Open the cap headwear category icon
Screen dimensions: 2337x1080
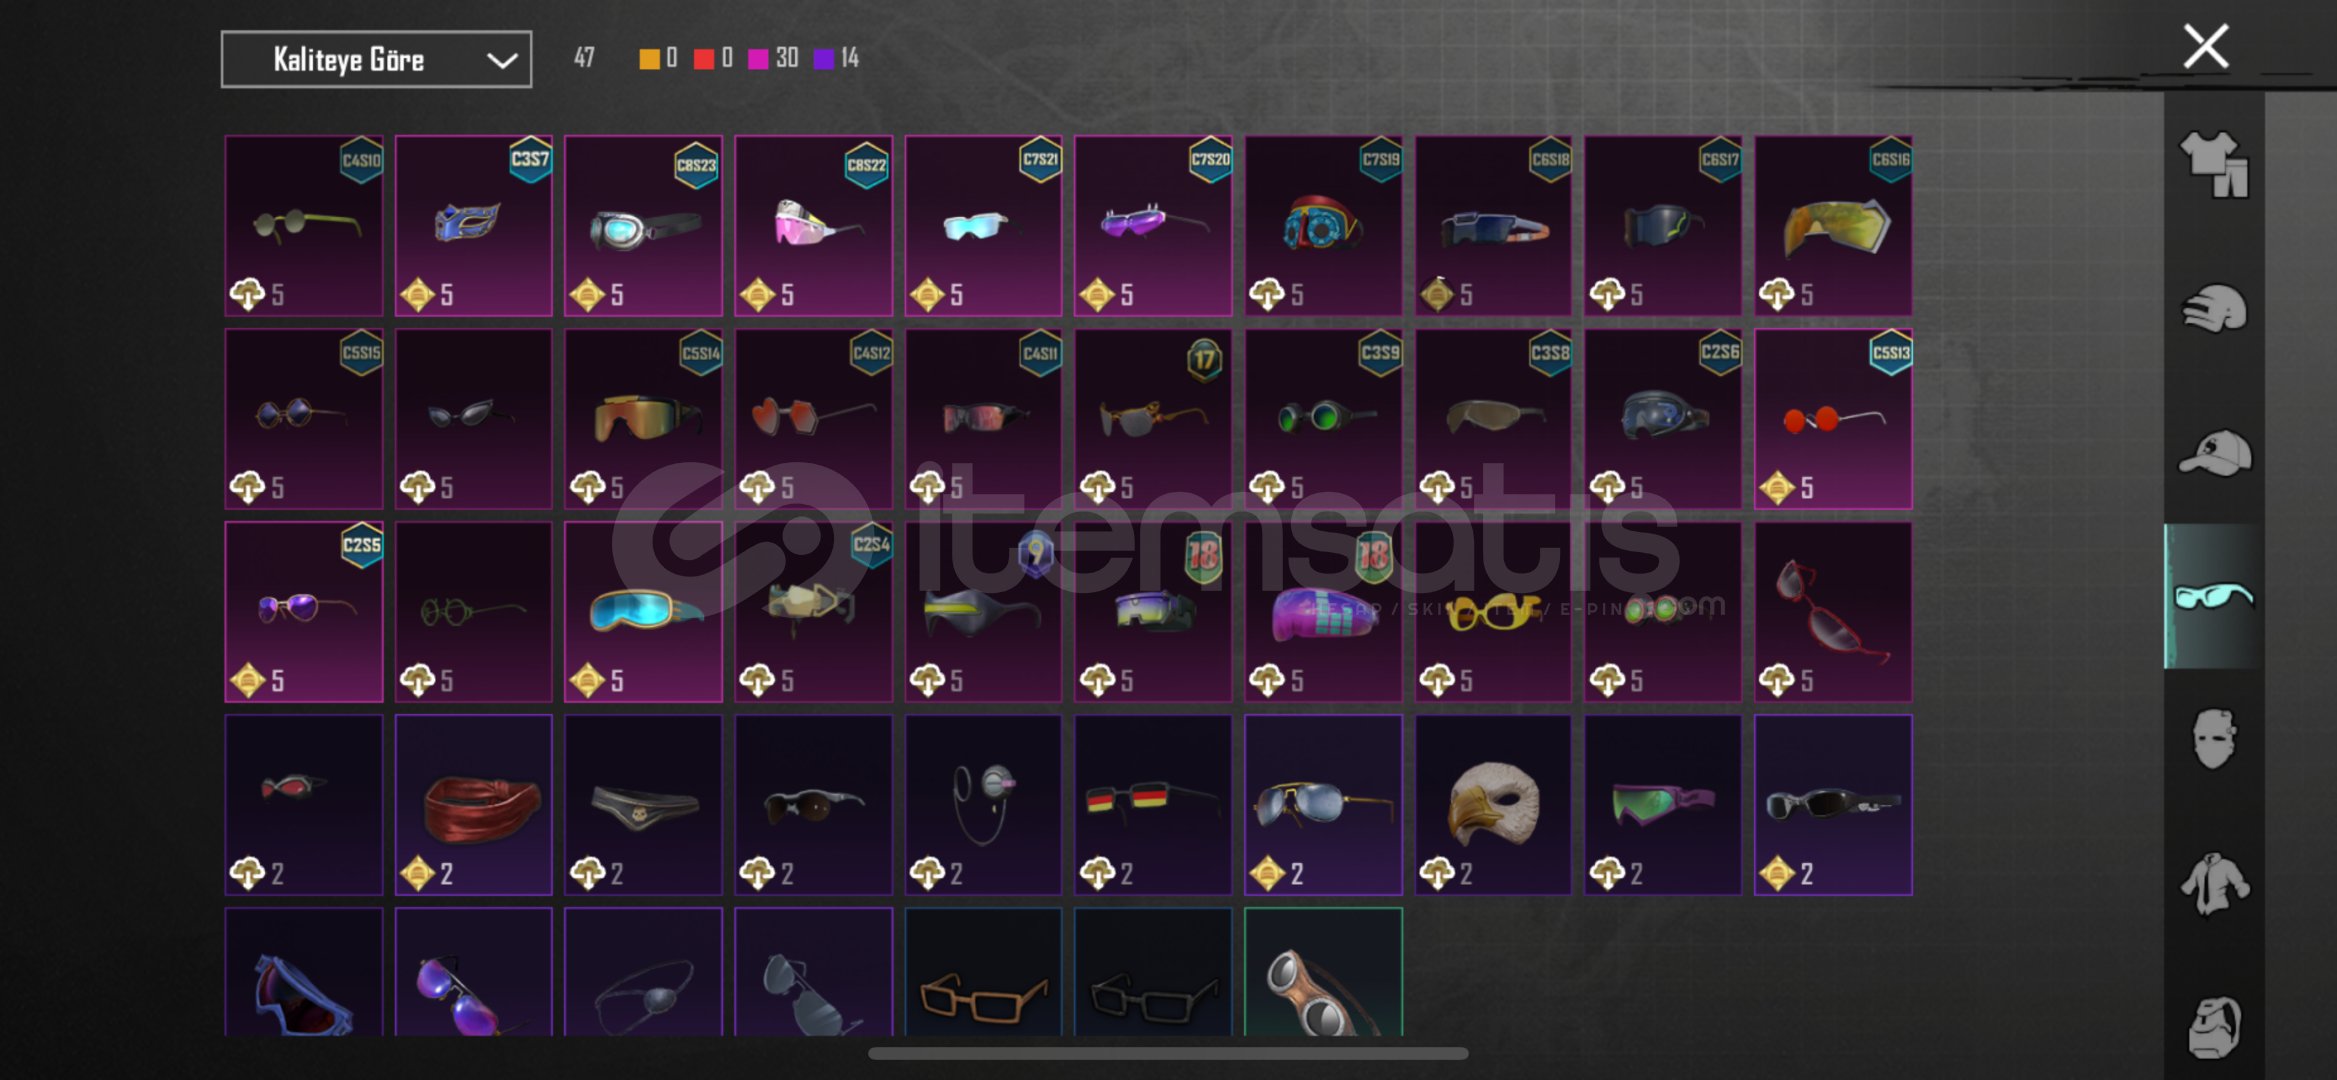[2214, 453]
